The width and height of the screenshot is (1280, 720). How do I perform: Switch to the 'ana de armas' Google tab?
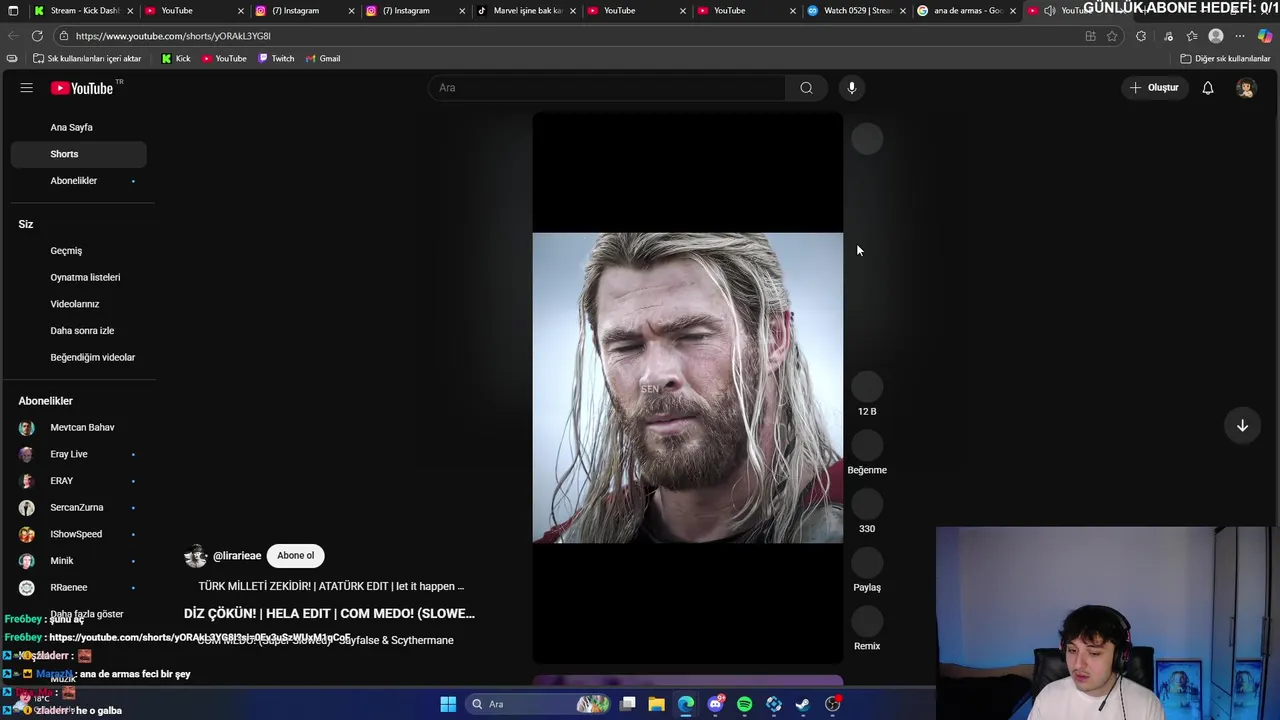[x=965, y=11]
